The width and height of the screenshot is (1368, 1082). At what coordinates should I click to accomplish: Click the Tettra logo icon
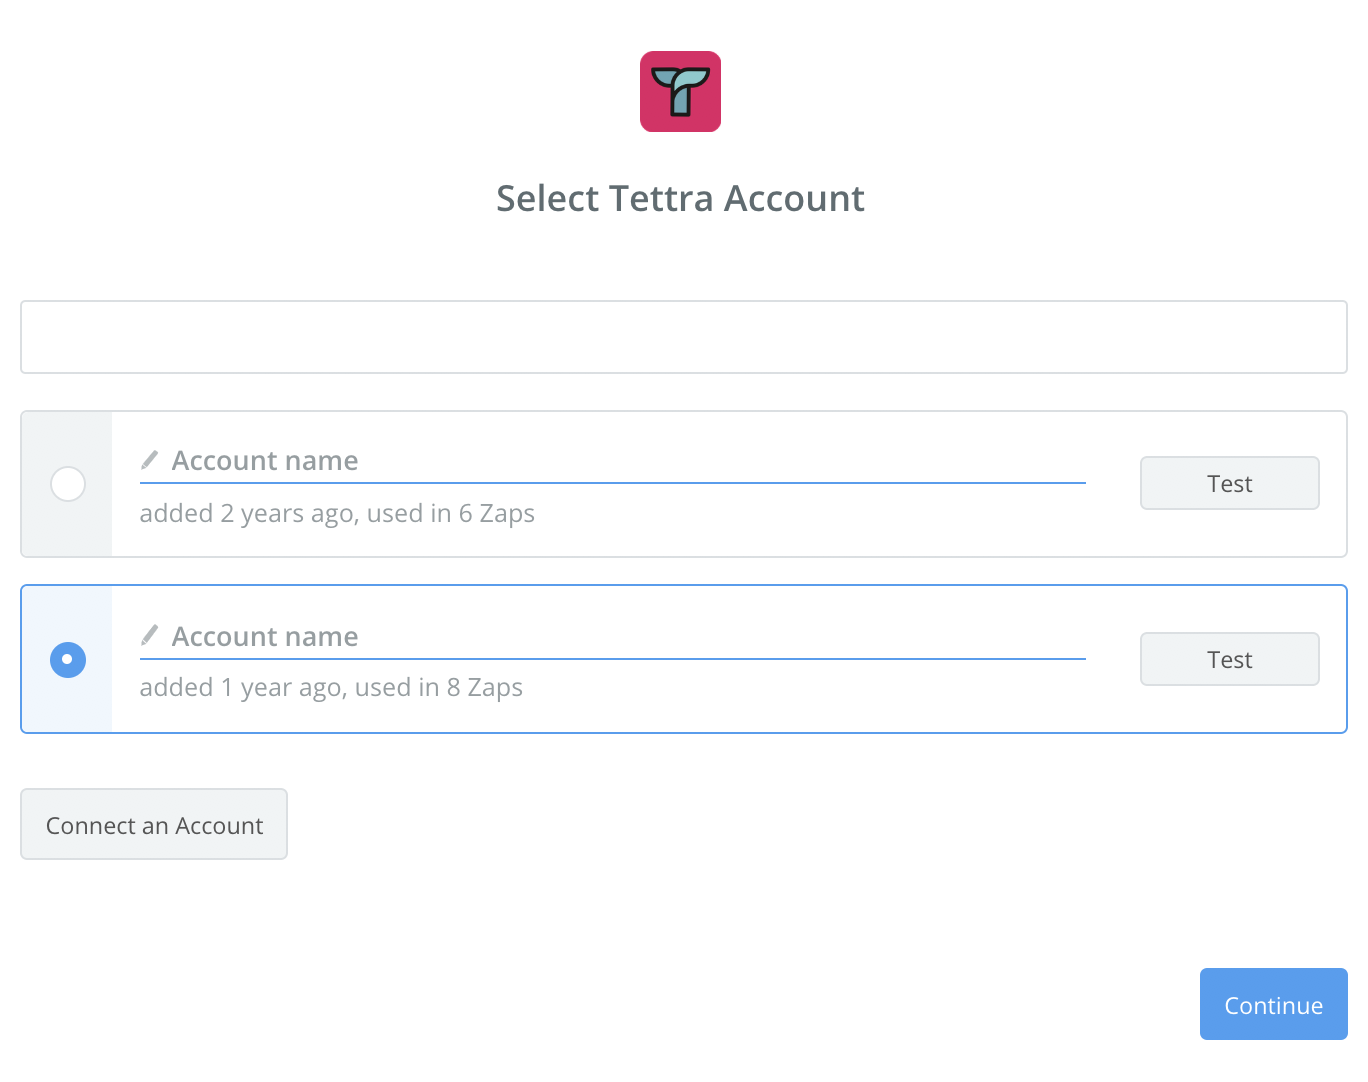[680, 91]
